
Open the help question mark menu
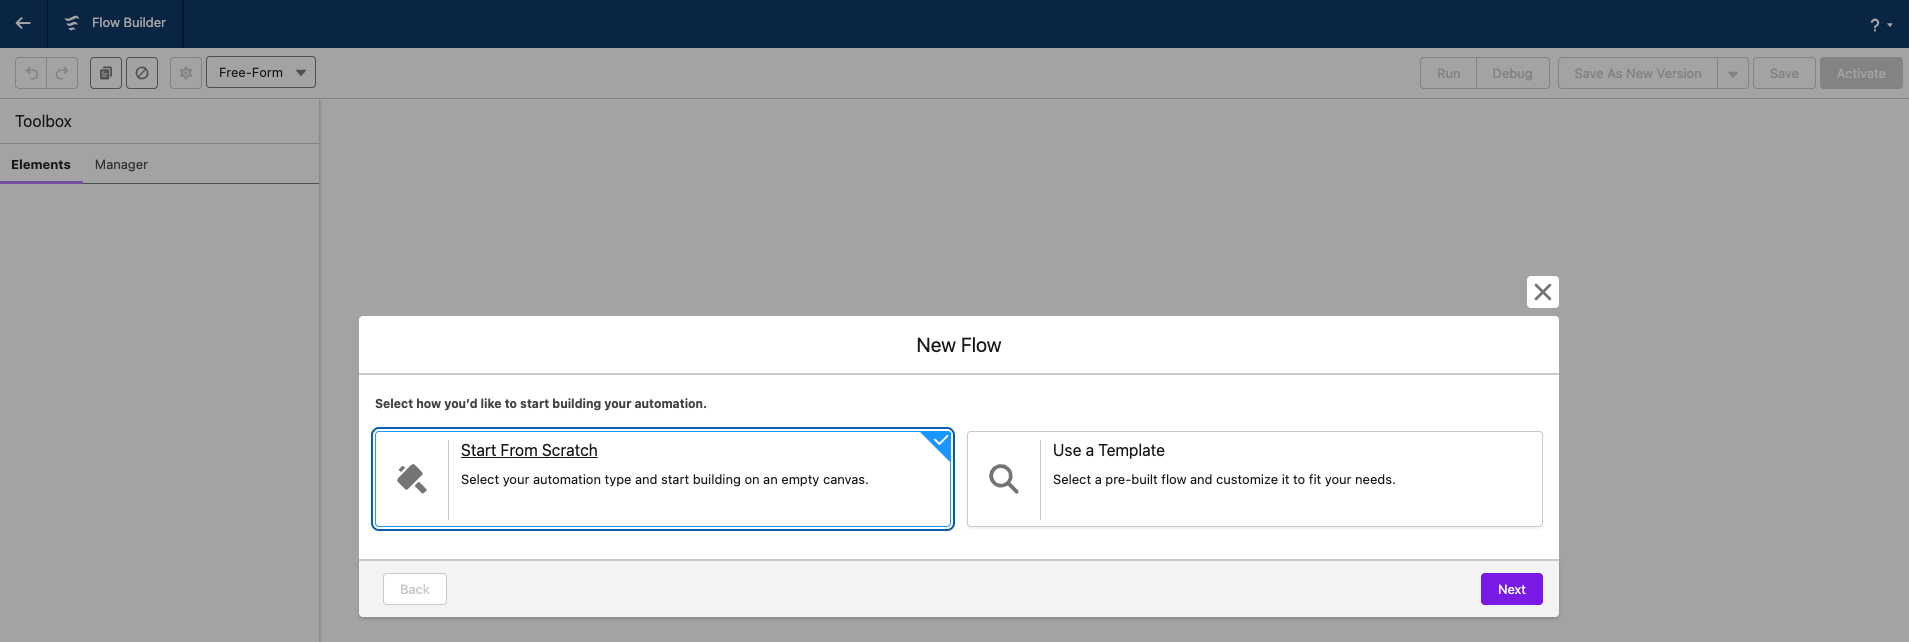(x=1881, y=25)
